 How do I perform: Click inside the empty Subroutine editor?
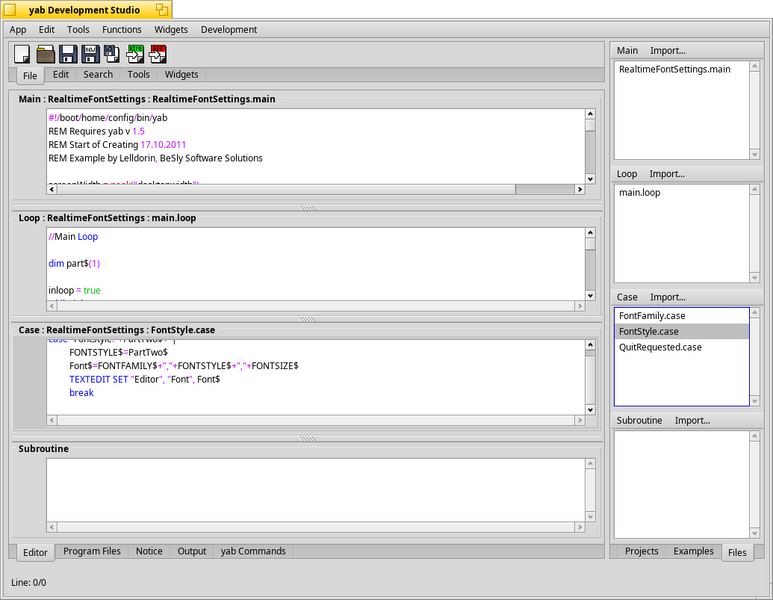(316, 490)
